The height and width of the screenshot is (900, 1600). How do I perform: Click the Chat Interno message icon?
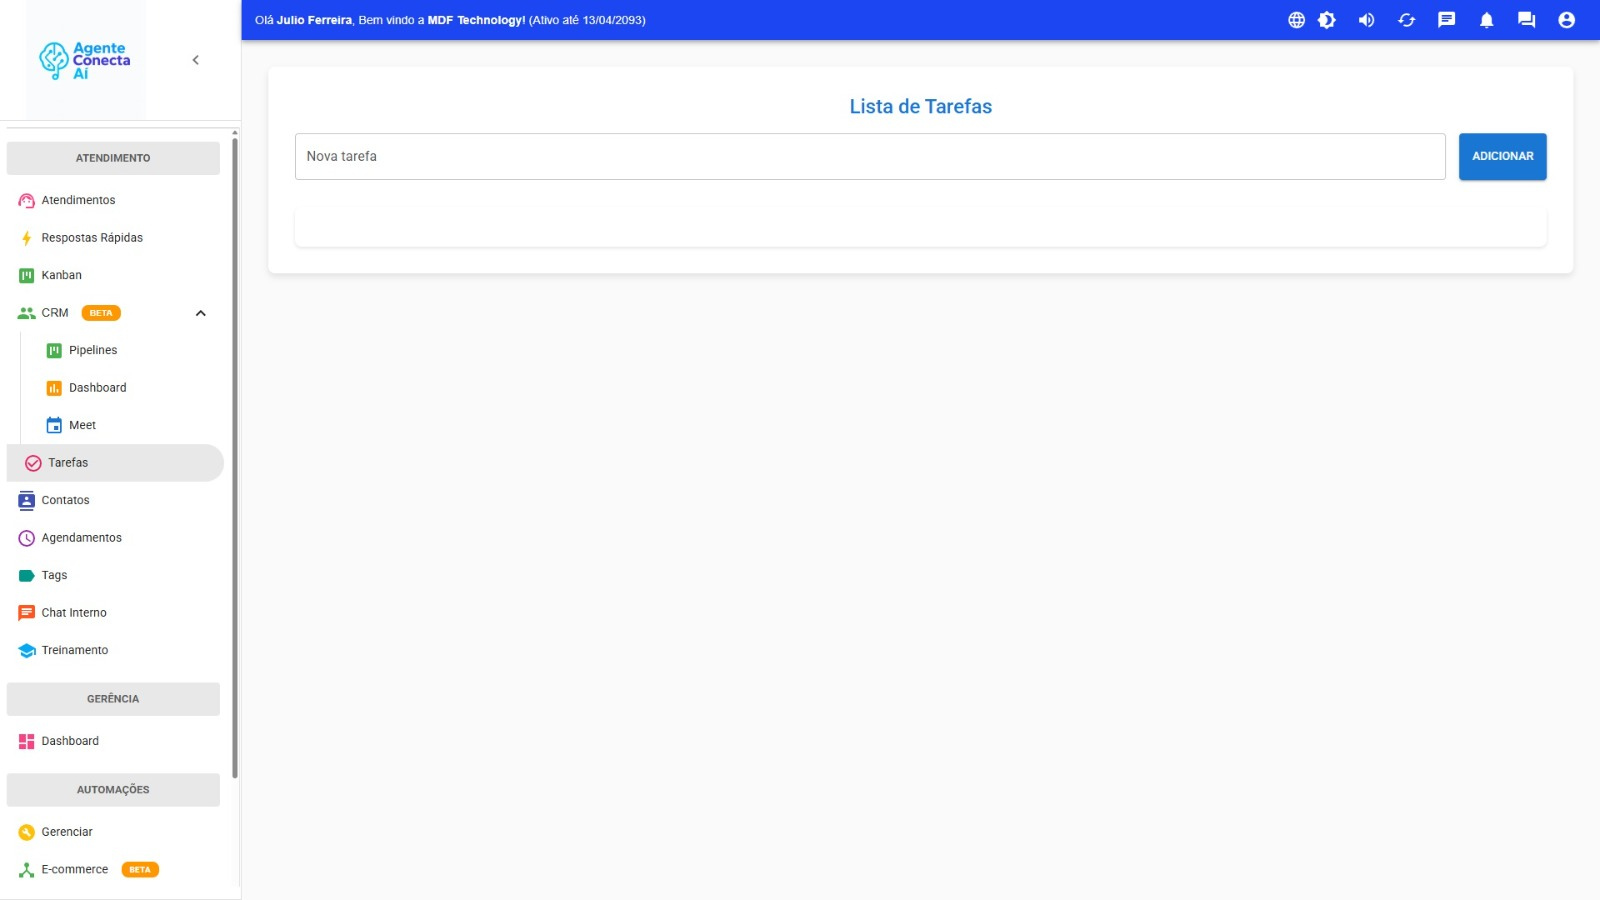pyautogui.click(x=27, y=613)
